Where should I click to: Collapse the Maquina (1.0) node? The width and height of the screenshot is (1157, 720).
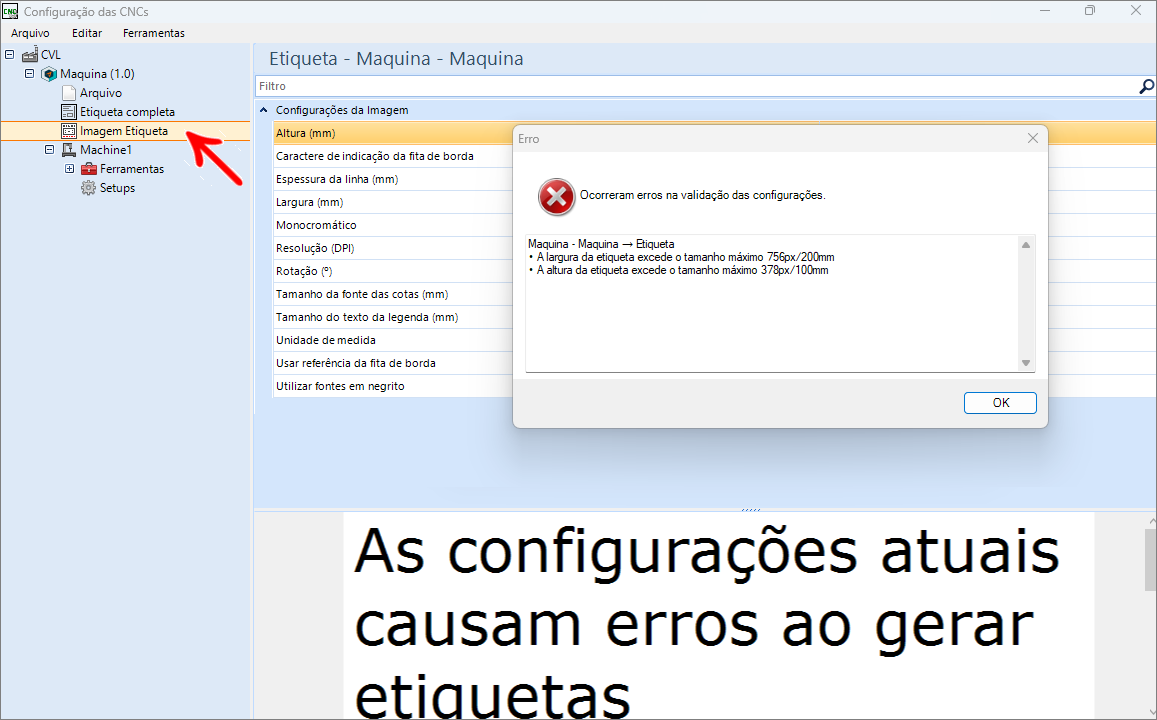click(30, 74)
